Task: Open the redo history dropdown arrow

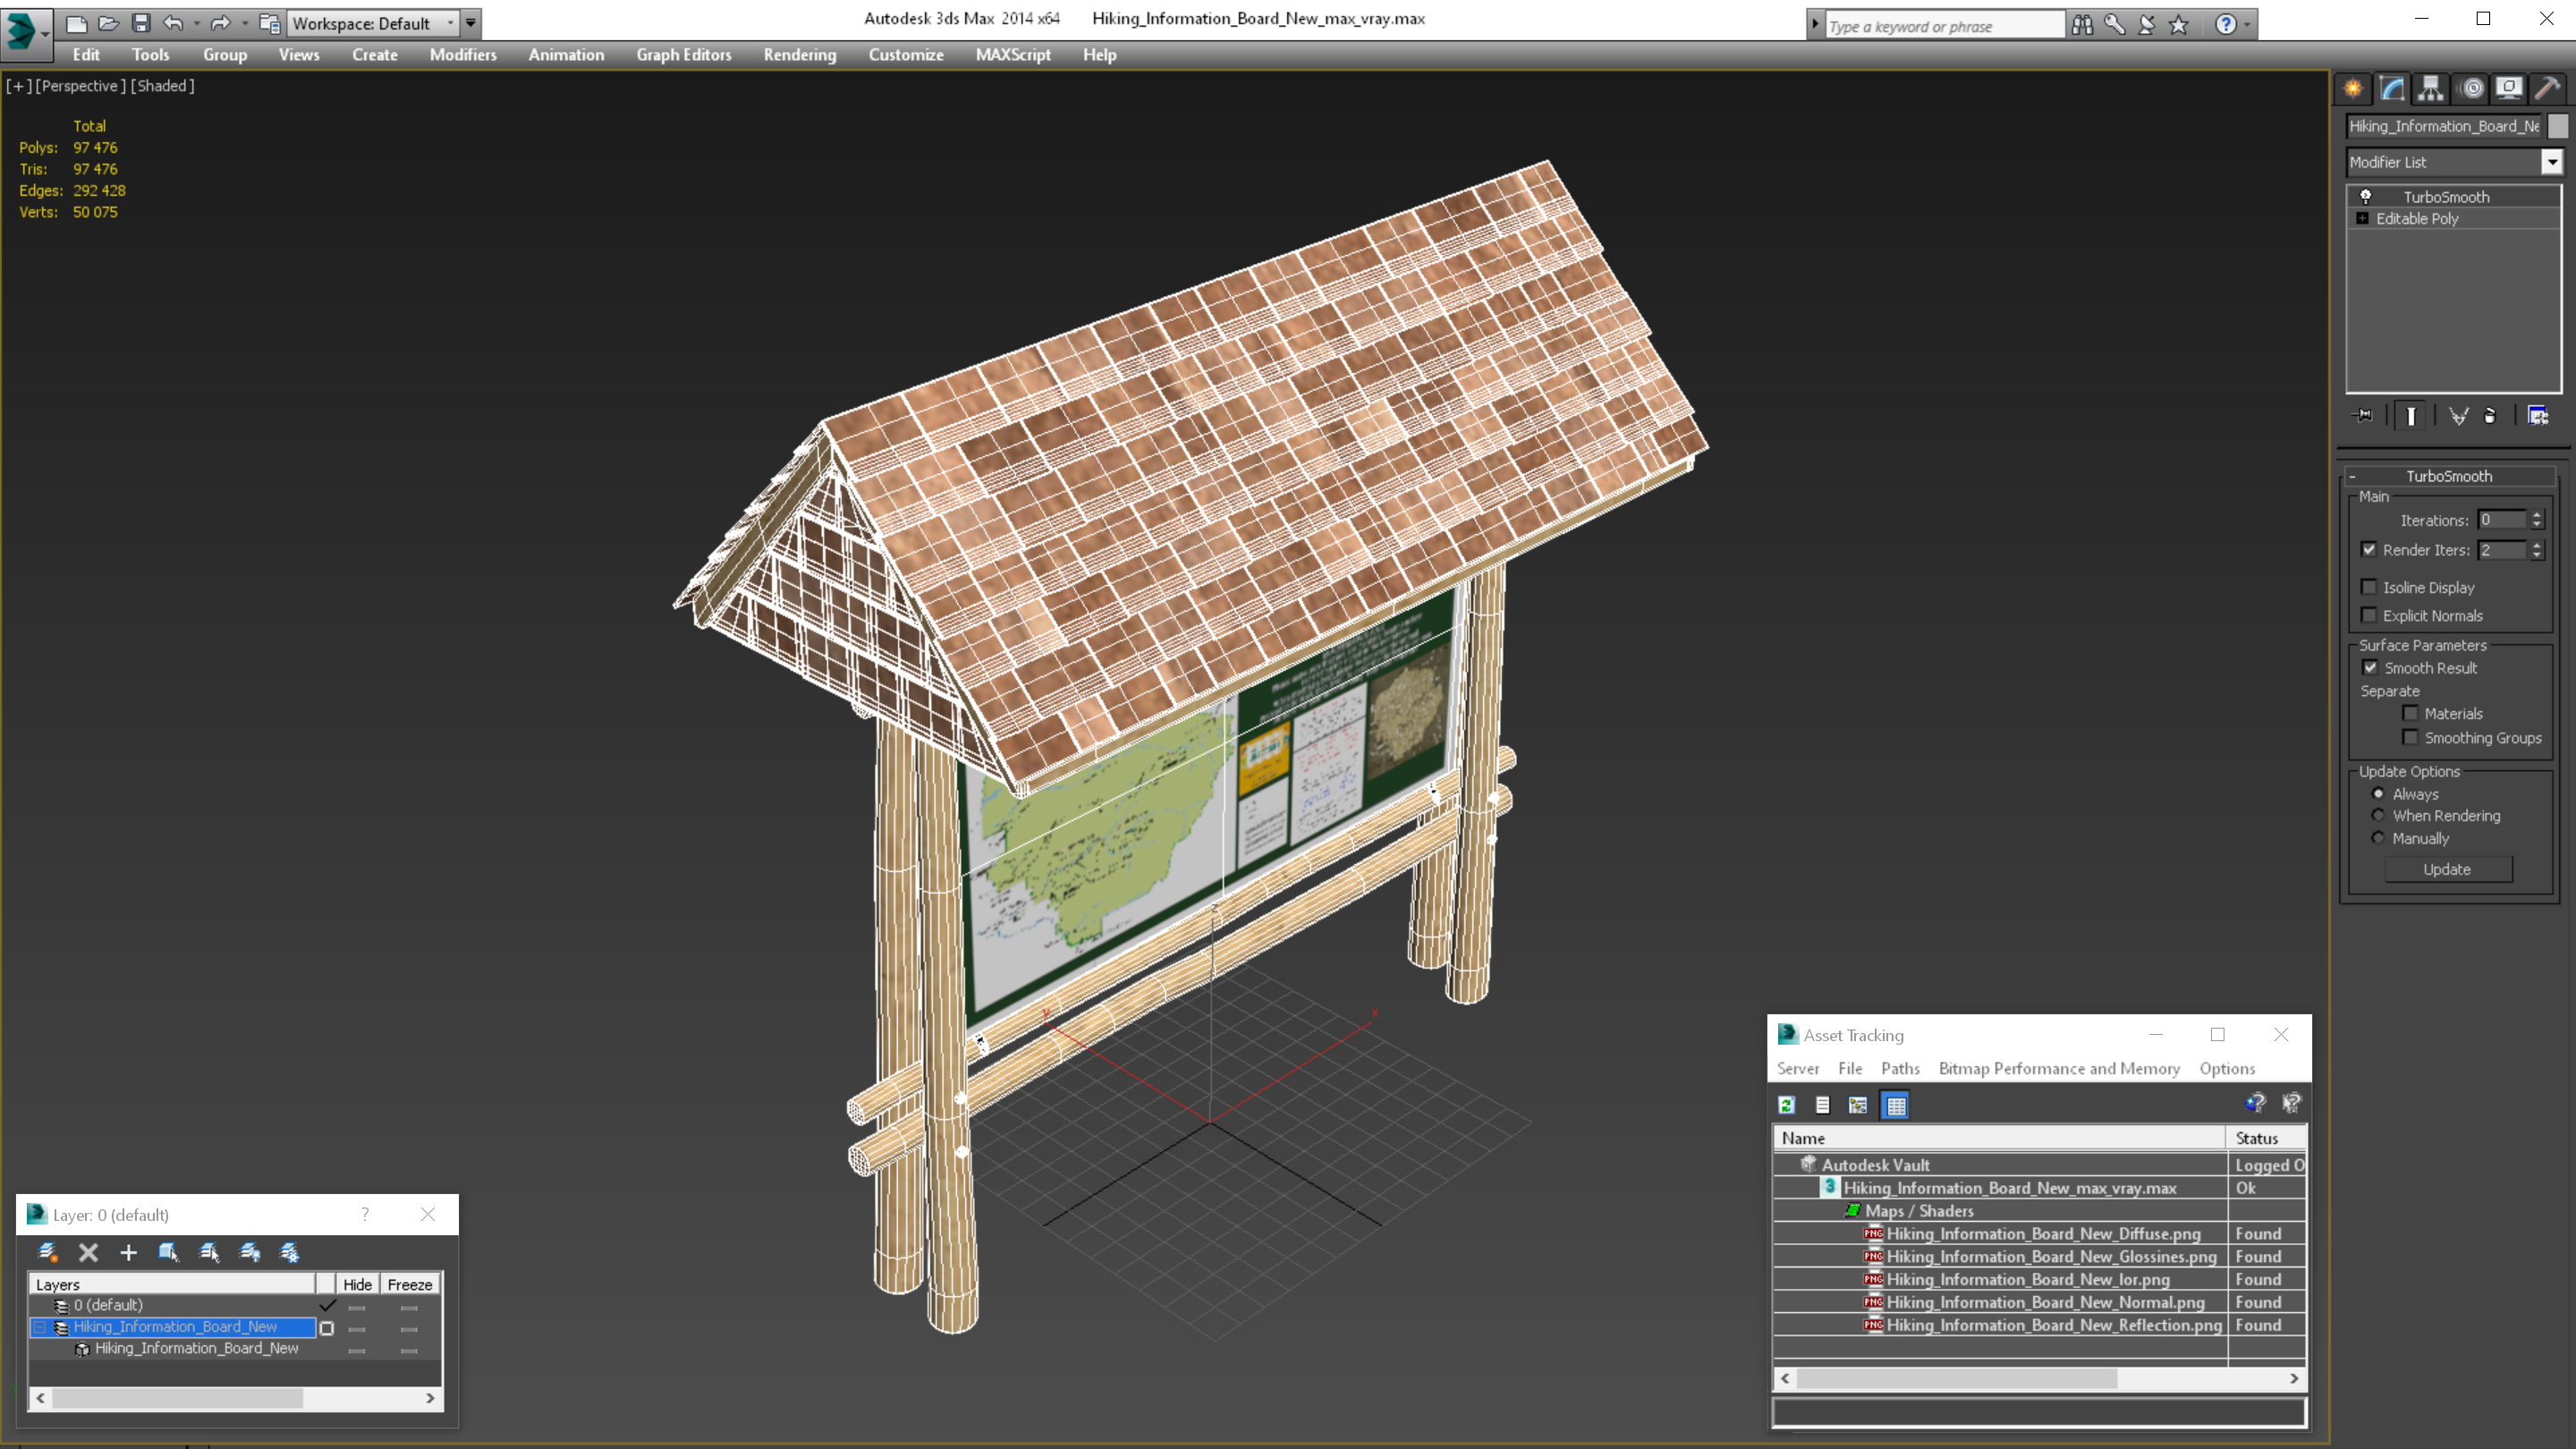Action: [x=245, y=23]
